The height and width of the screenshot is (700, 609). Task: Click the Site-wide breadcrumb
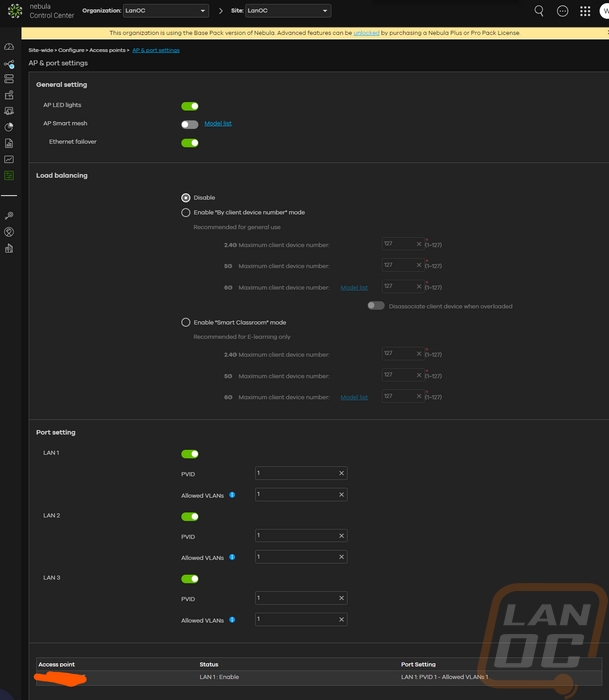41,50
